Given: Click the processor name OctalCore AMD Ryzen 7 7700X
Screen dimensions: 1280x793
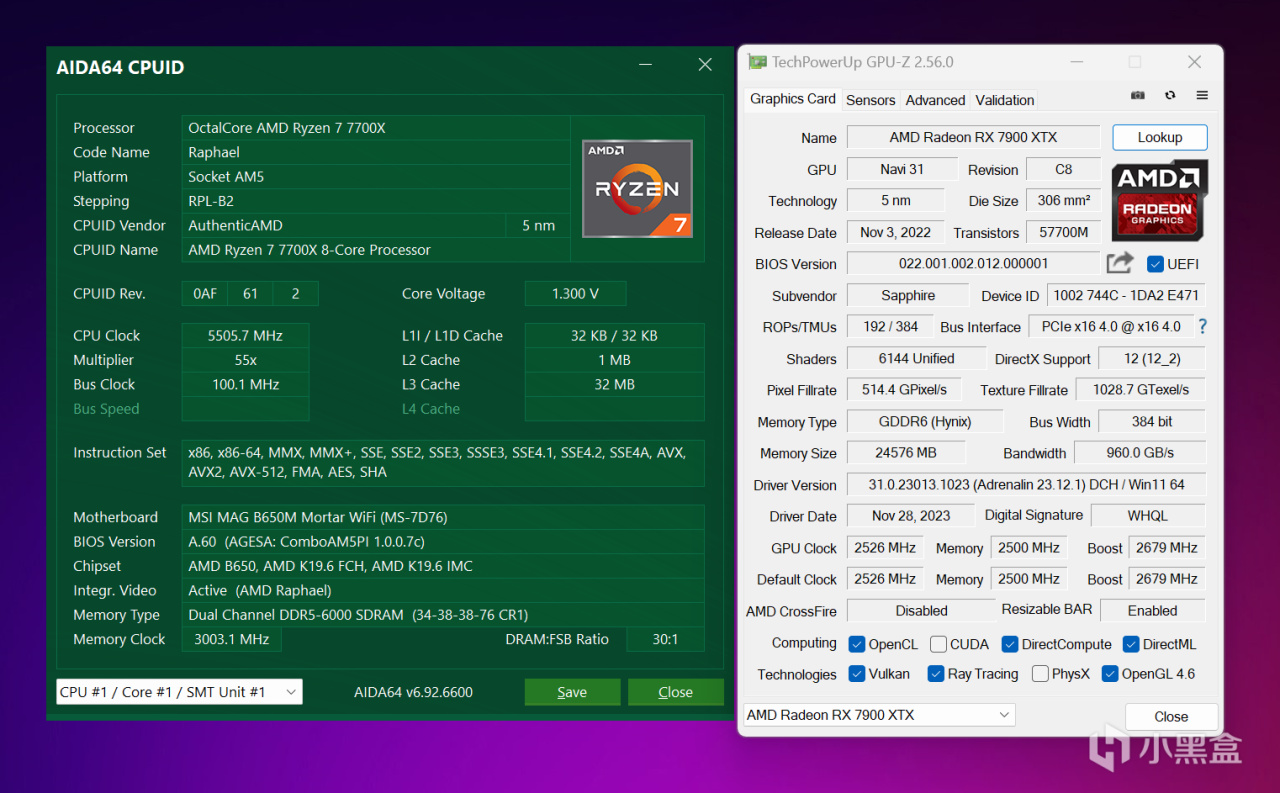Looking at the screenshot, I should point(376,128).
